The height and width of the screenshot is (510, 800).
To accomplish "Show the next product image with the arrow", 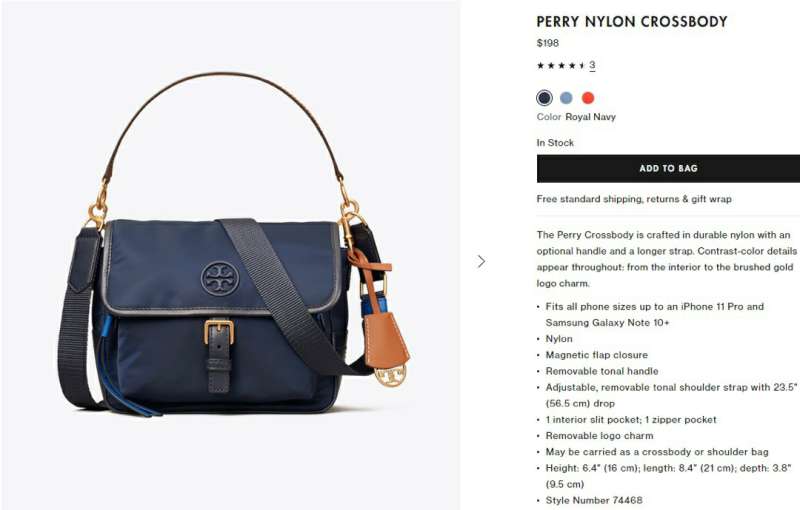I will coord(481,262).
